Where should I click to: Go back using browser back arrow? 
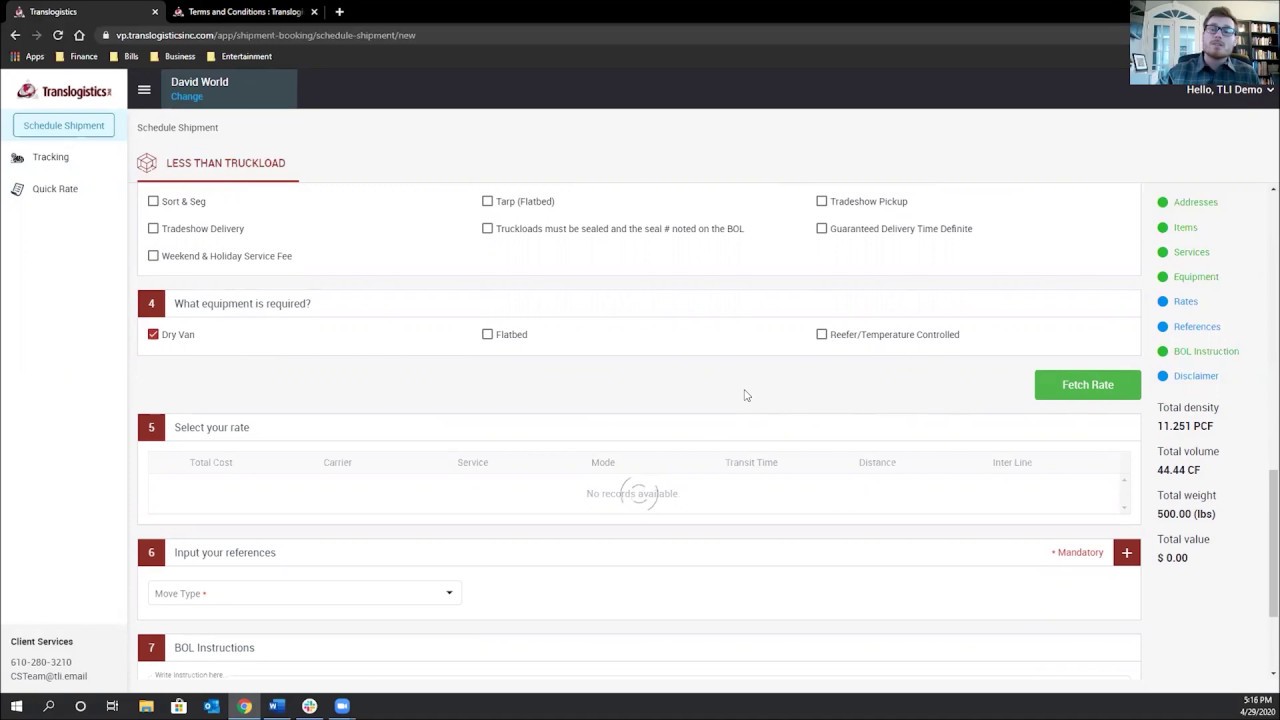(x=15, y=35)
